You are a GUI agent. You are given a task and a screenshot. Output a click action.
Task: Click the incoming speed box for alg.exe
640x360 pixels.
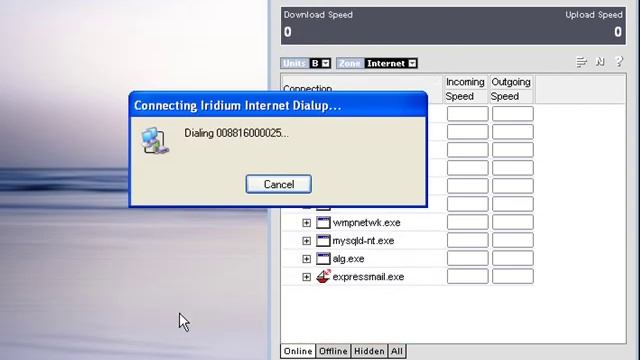[x=467, y=258]
